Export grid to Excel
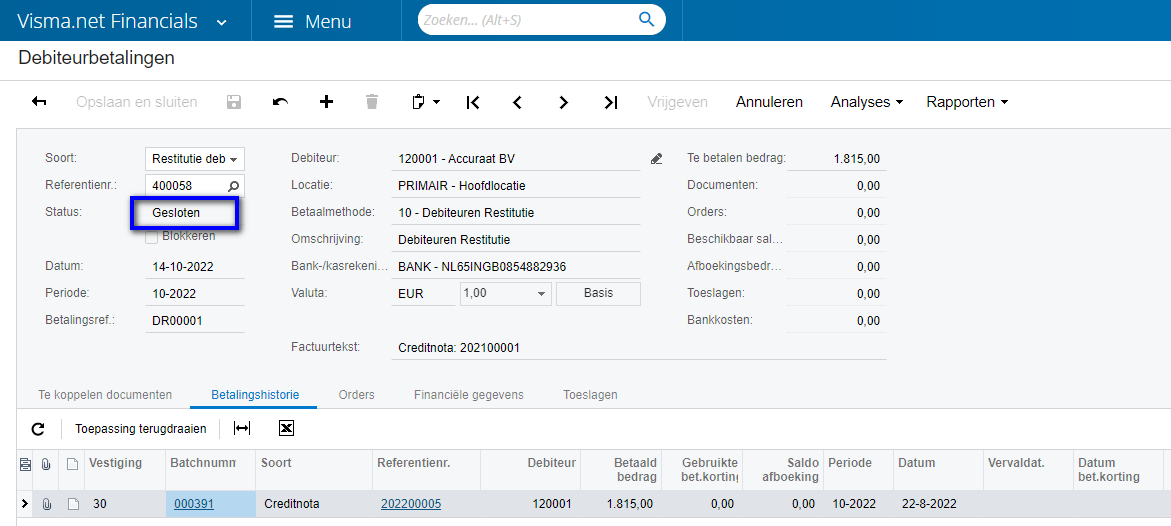The height and width of the screenshot is (526, 1171). coord(287,428)
